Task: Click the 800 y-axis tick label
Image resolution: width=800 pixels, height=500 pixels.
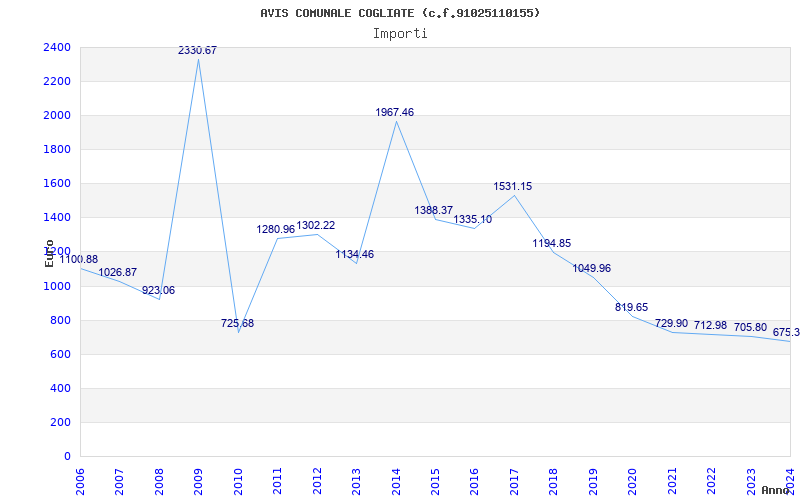Action: (61, 320)
